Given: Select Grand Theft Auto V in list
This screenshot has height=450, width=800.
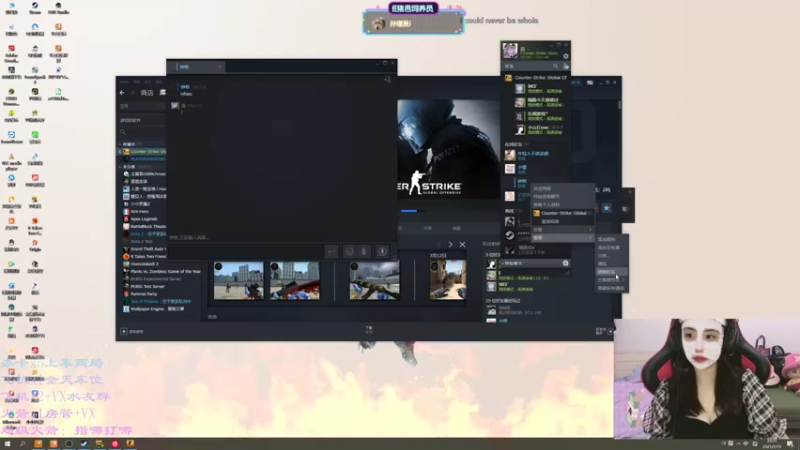Looking at the screenshot, I should pyautogui.click(x=144, y=249).
